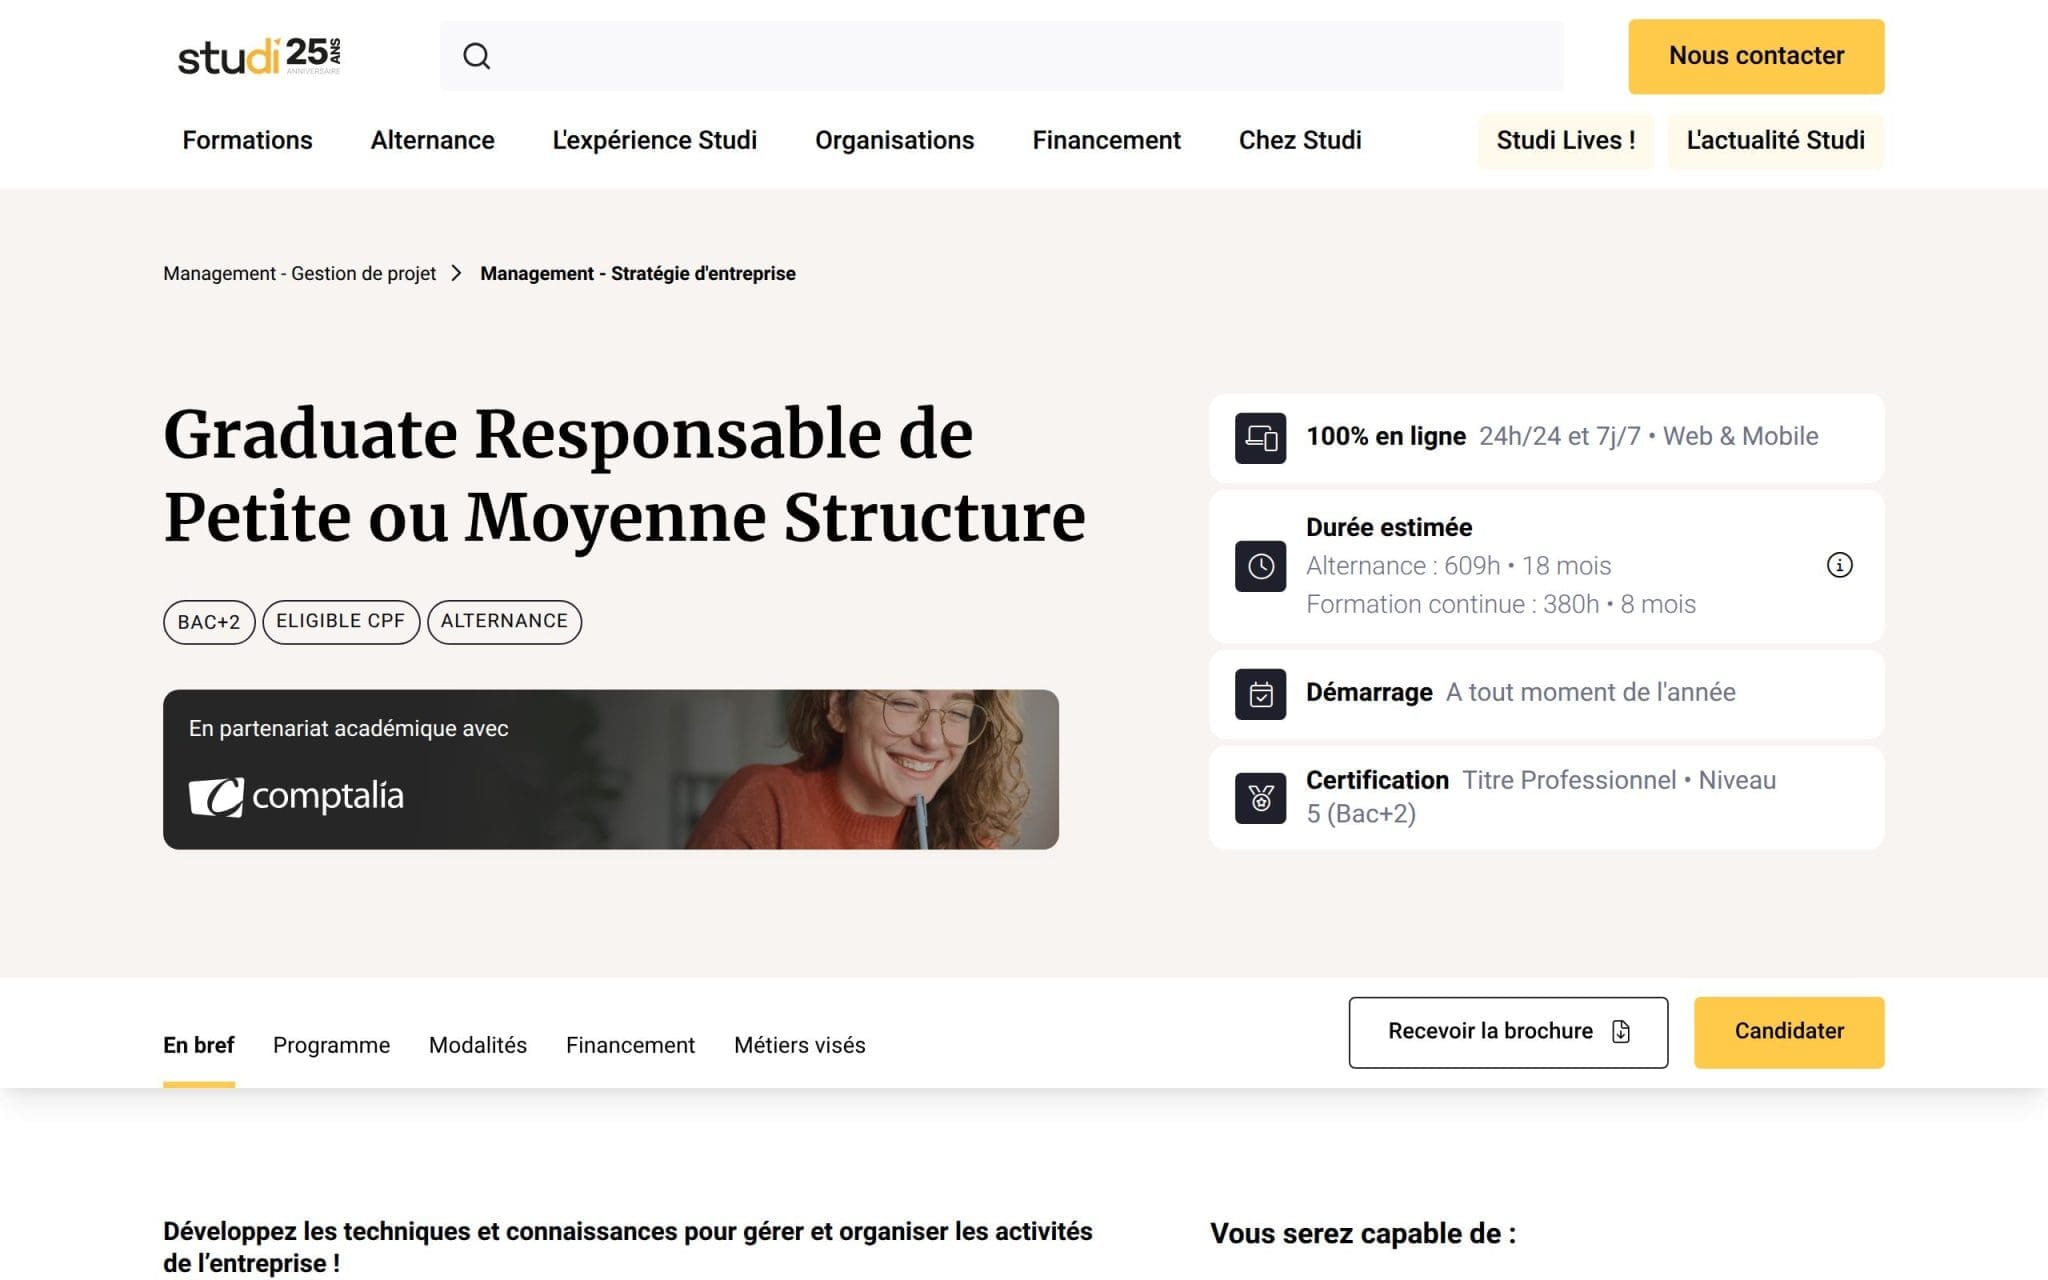2048x1280 pixels.
Task: Click the Nous contacter button
Action: click(x=1756, y=56)
